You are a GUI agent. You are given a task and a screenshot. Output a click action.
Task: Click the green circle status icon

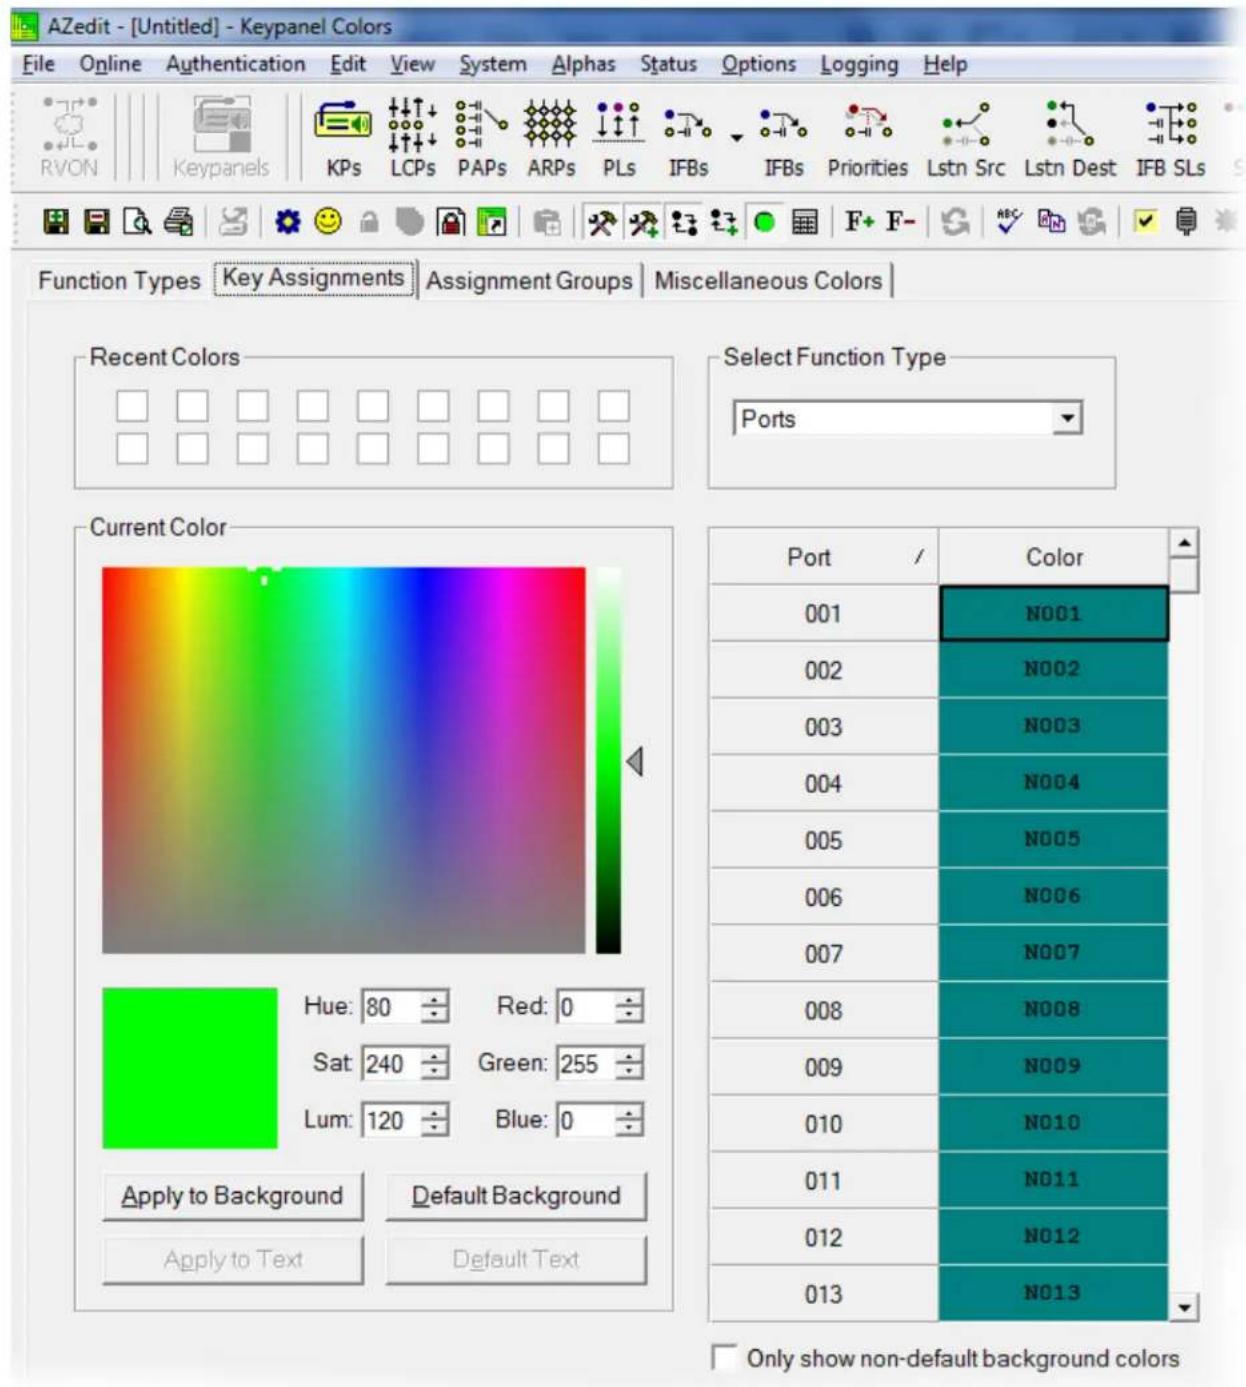click(765, 222)
